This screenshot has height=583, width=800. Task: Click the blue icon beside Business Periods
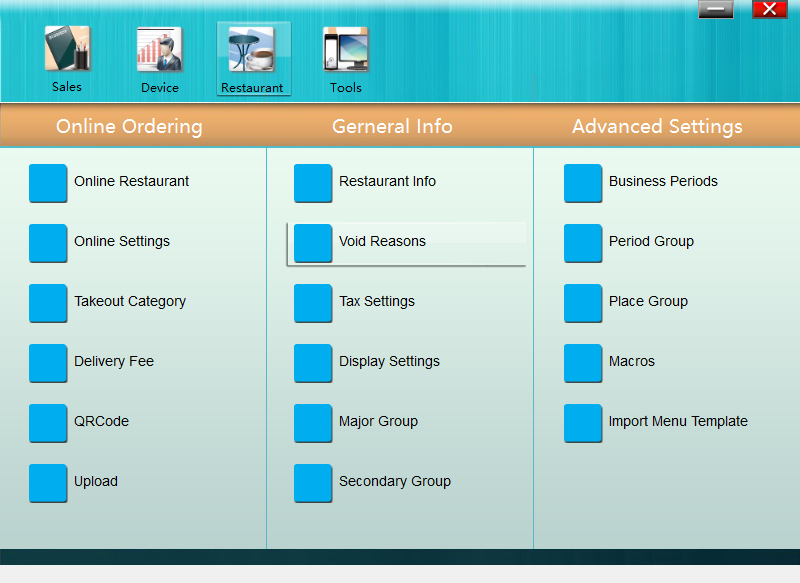click(583, 183)
